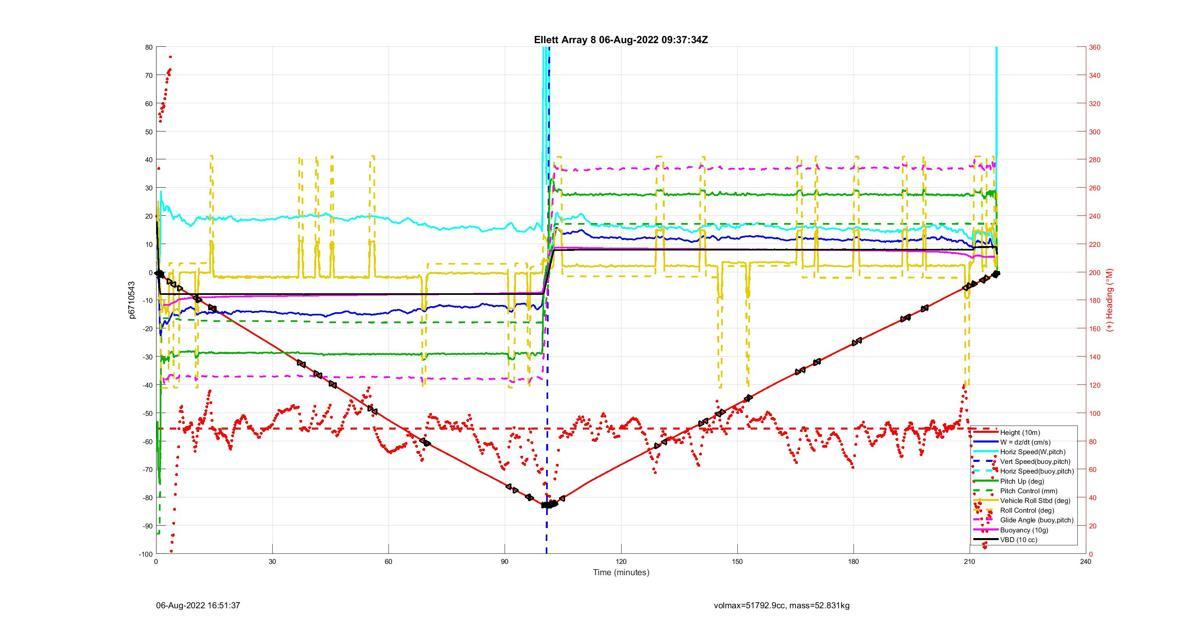Select footer text 'volmax=51792.9cc, mass=52.831kg'
Image resolution: width=1200 pixels, height=622 pixels.
point(782,605)
